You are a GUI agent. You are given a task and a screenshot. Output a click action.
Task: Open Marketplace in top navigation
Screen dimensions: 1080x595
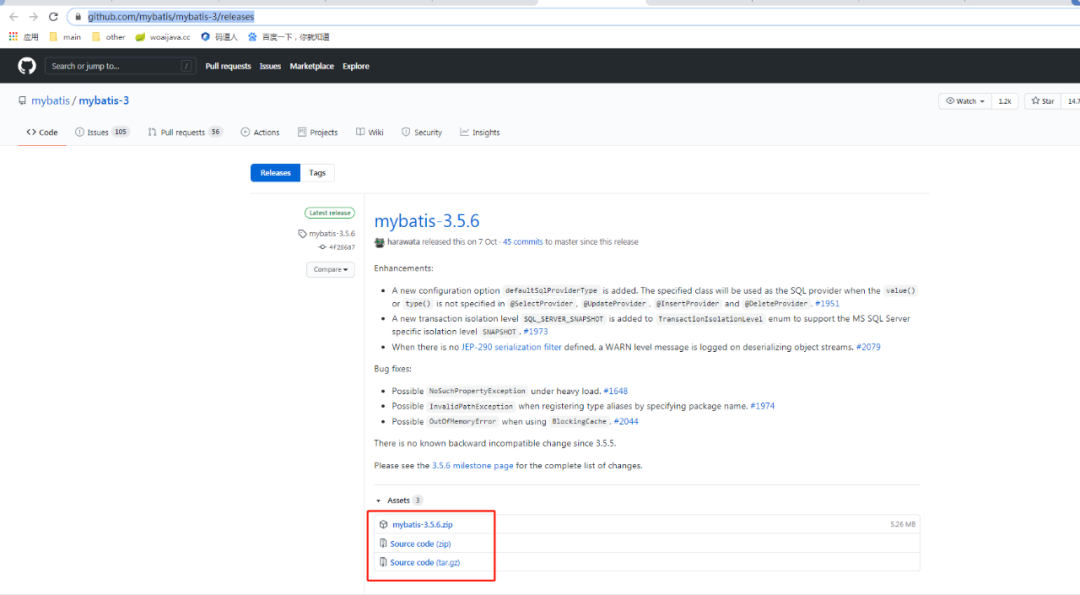click(x=311, y=66)
